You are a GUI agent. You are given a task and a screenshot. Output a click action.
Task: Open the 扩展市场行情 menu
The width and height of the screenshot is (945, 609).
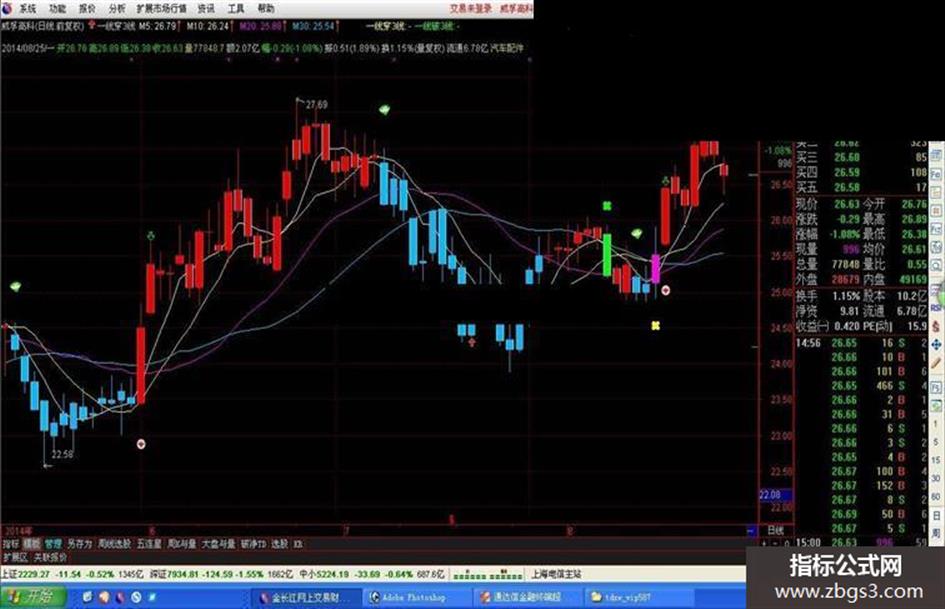pos(162,8)
